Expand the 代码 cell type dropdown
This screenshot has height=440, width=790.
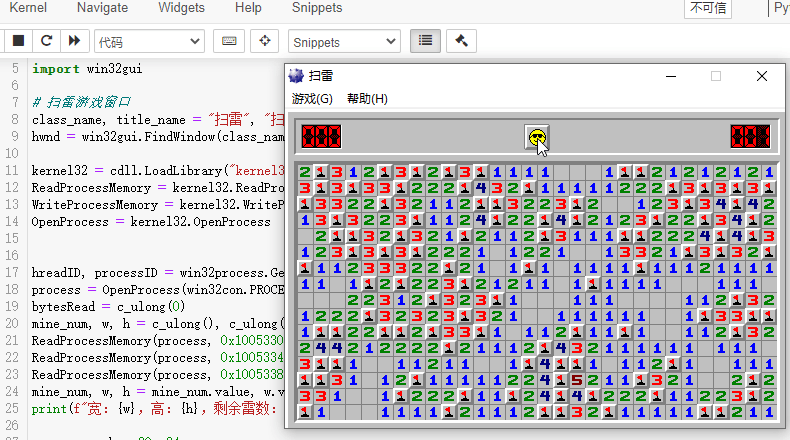[x=150, y=42]
